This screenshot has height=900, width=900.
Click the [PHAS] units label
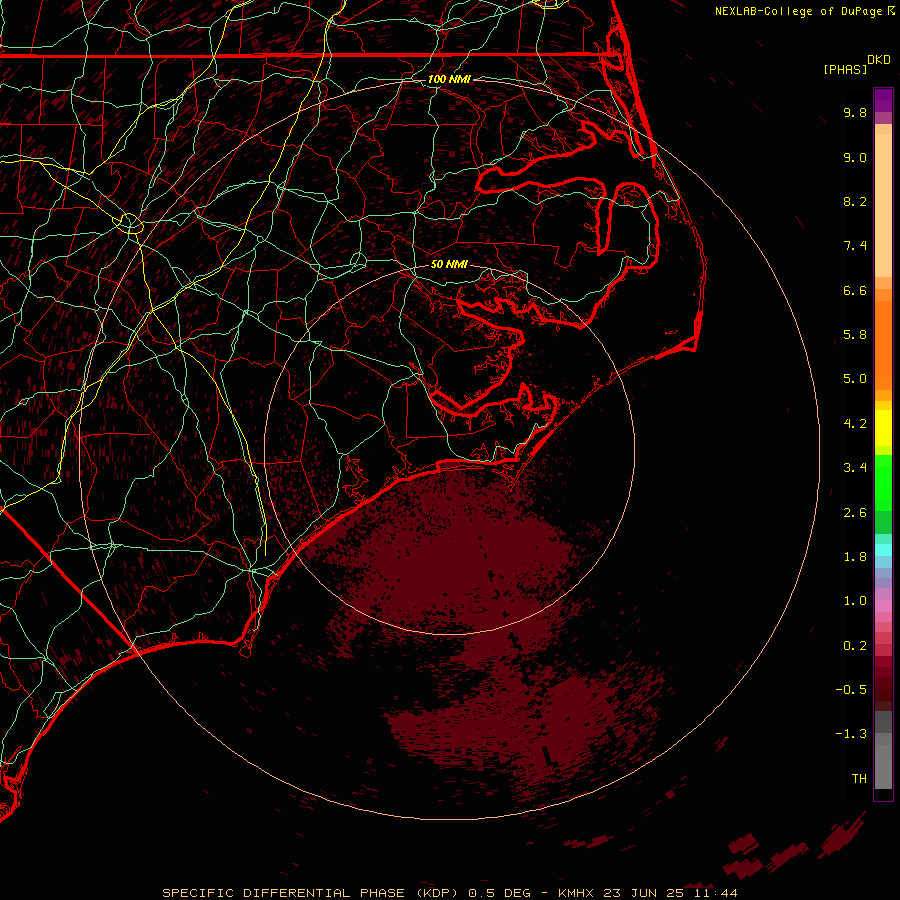pyautogui.click(x=845, y=70)
